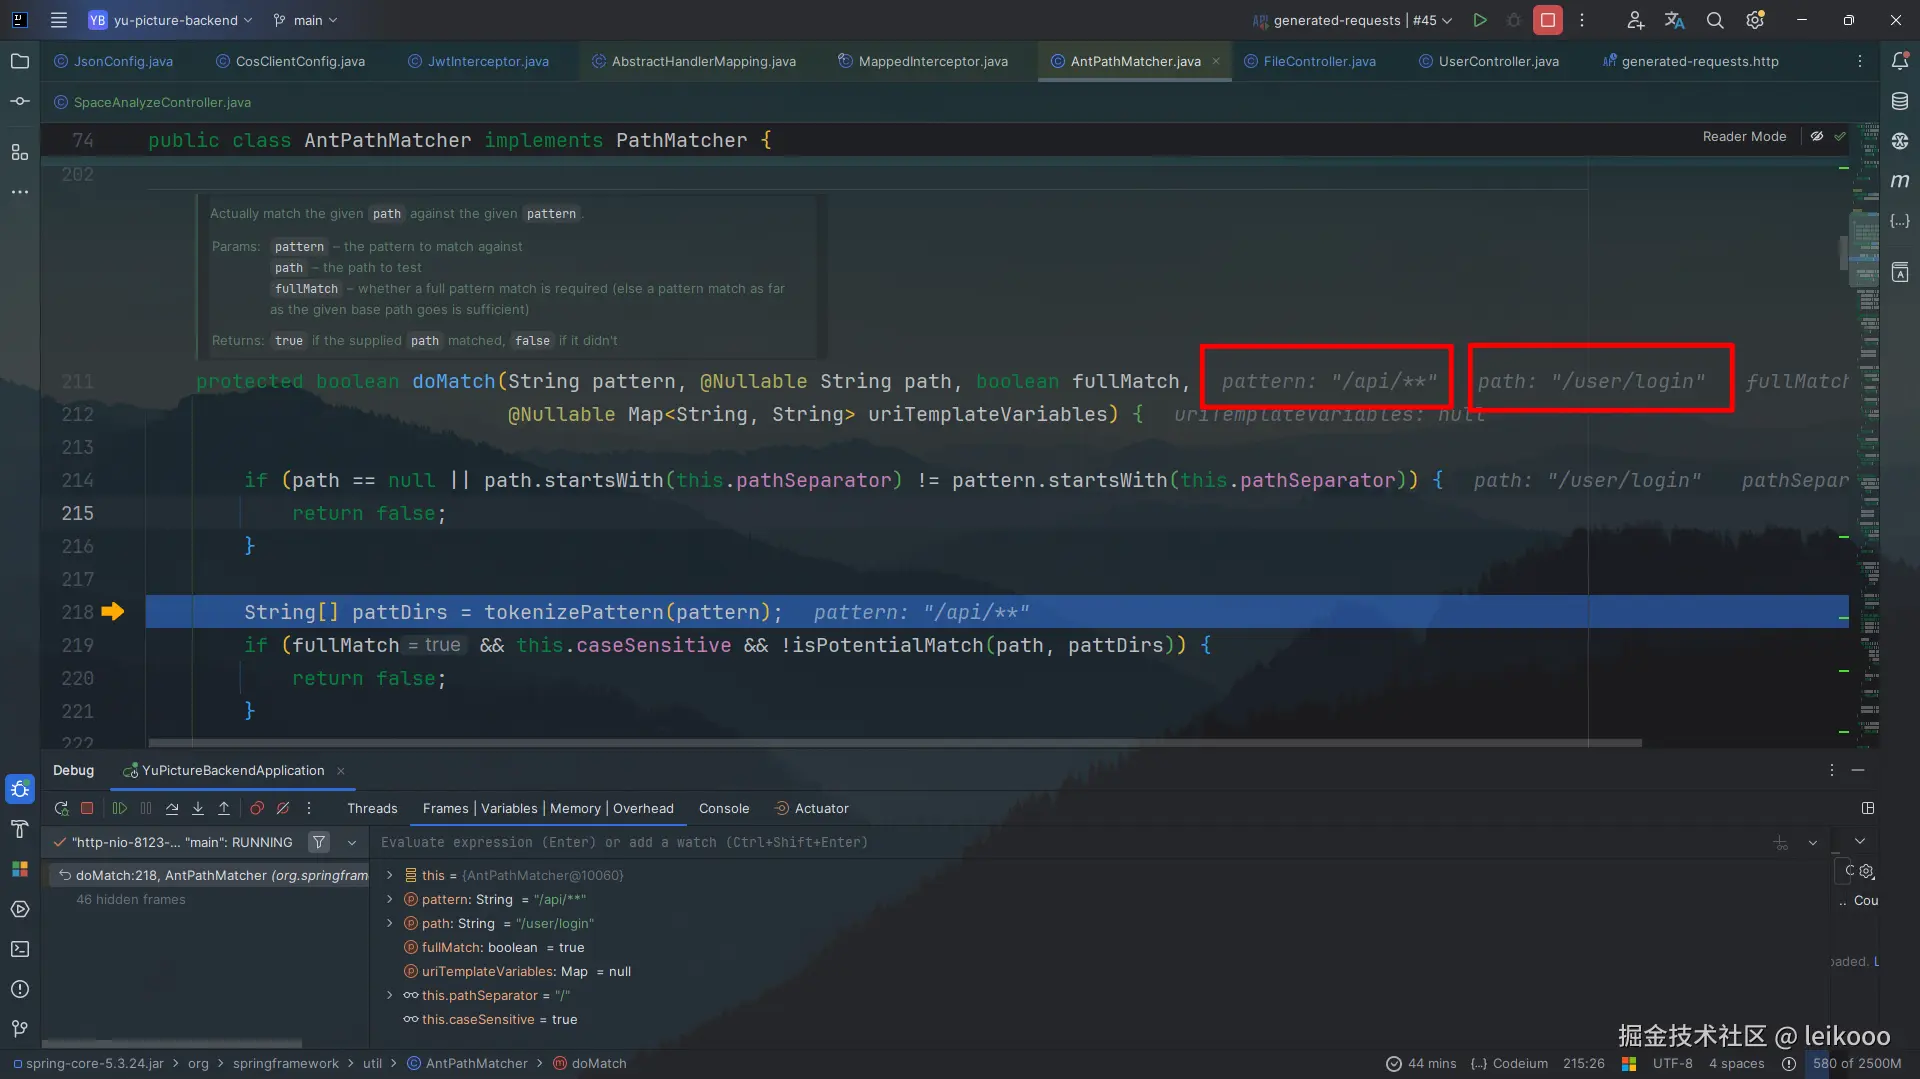Viewport: 1920px width, 1079px height.
Task: Open the Build hammer tool window
Action: coord(20,829)
